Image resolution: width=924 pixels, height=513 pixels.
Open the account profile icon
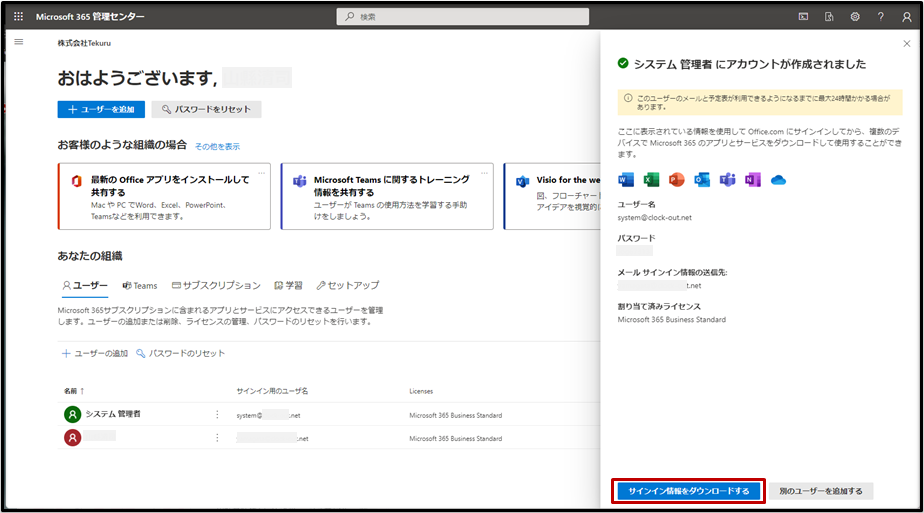click(x=906, y=16)
